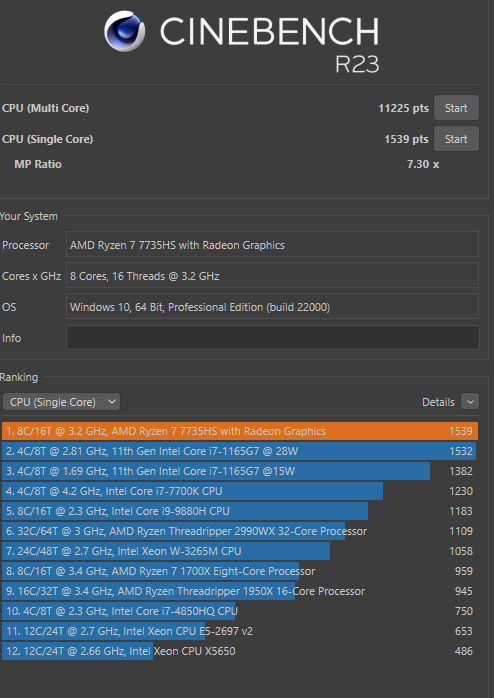Click the 11225 pts multi core score

pos(403,108)
